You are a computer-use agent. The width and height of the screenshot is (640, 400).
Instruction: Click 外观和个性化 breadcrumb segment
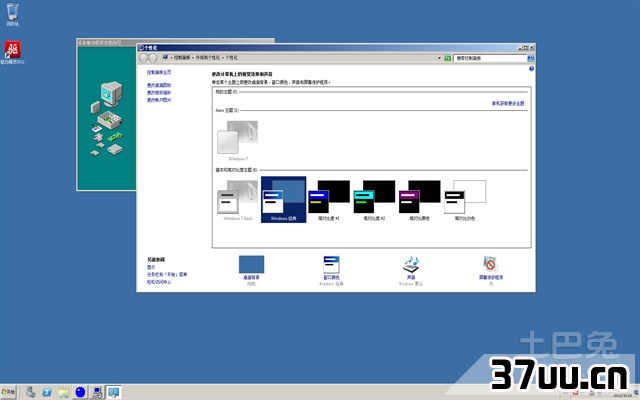coord(207,58)
